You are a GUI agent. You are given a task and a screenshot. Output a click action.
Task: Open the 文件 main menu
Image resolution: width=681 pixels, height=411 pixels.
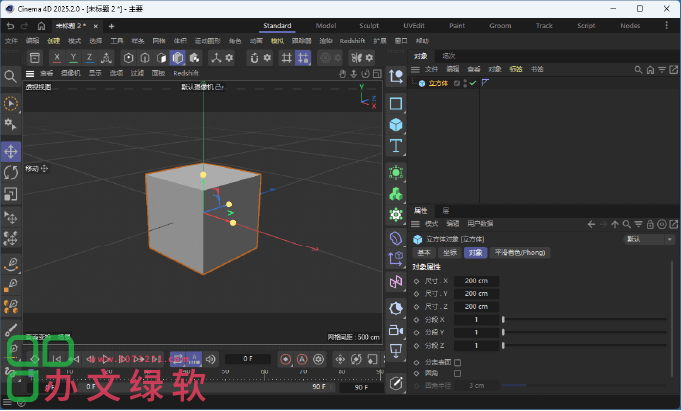pyautogui.click(x=11, y=41)
